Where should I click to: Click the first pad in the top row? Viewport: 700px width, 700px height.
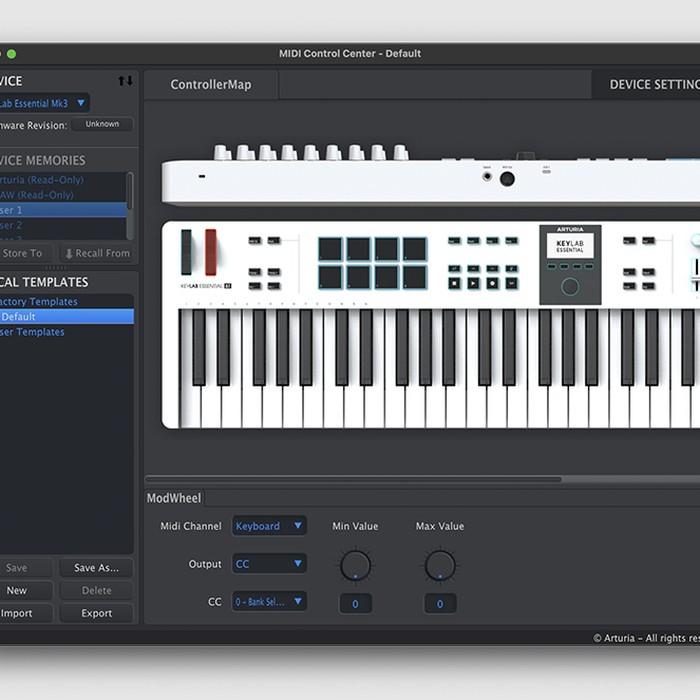coord(330,249)
